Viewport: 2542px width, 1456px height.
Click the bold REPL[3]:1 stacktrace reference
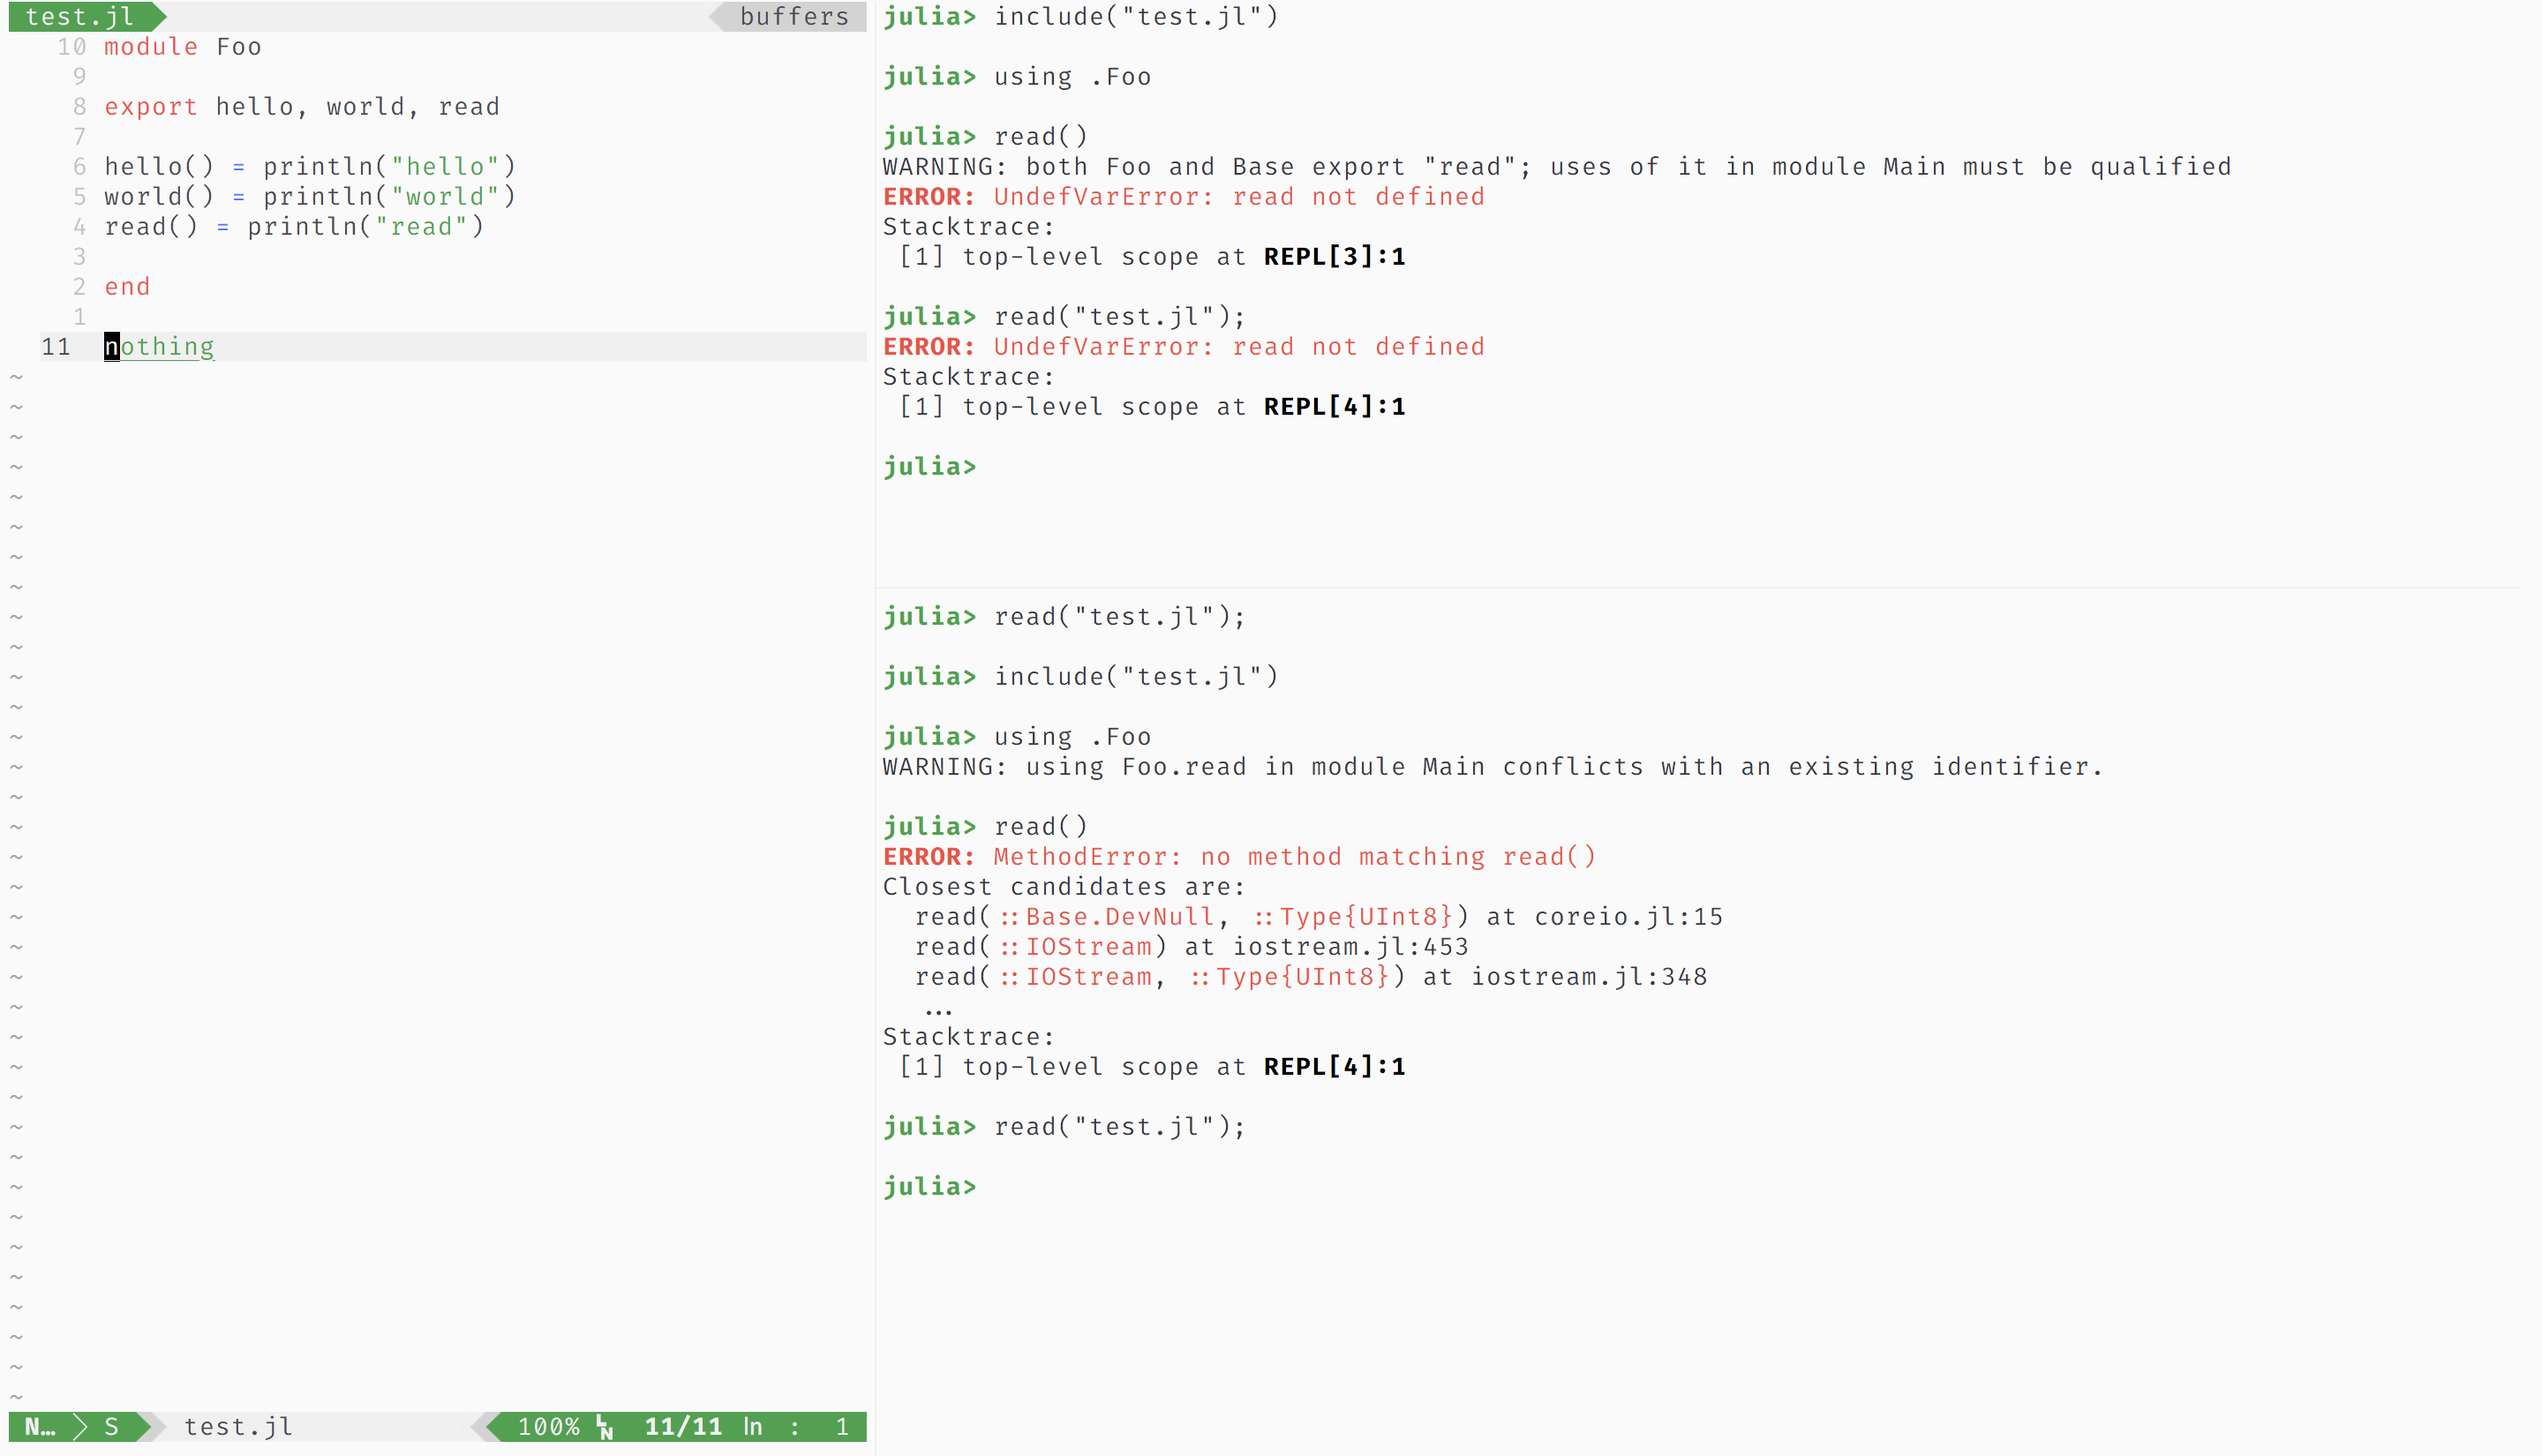tap(1334, 257)
